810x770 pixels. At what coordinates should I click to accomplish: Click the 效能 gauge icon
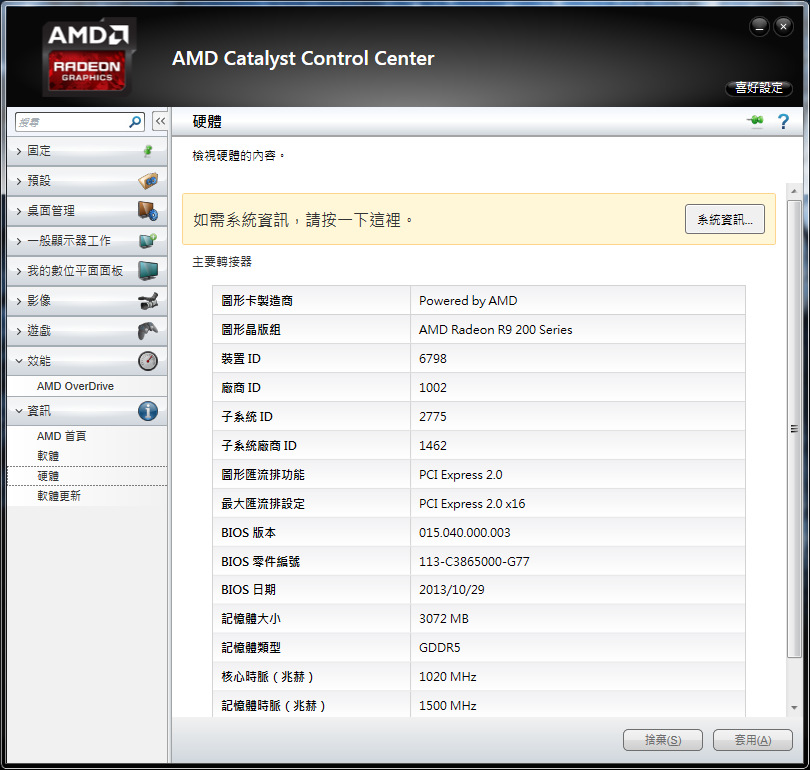point(148,360)
